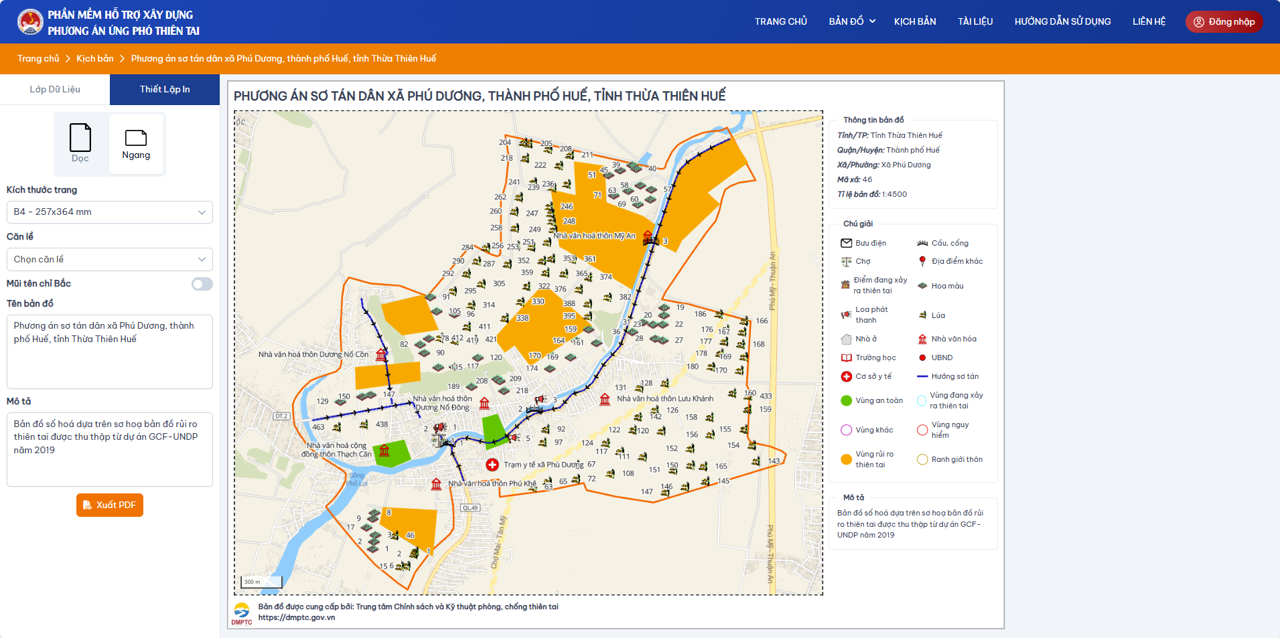Click the orange Vùng rủi ro legend swatch
This screenshot has width=1280, height=638.
[x=846, y=459]
